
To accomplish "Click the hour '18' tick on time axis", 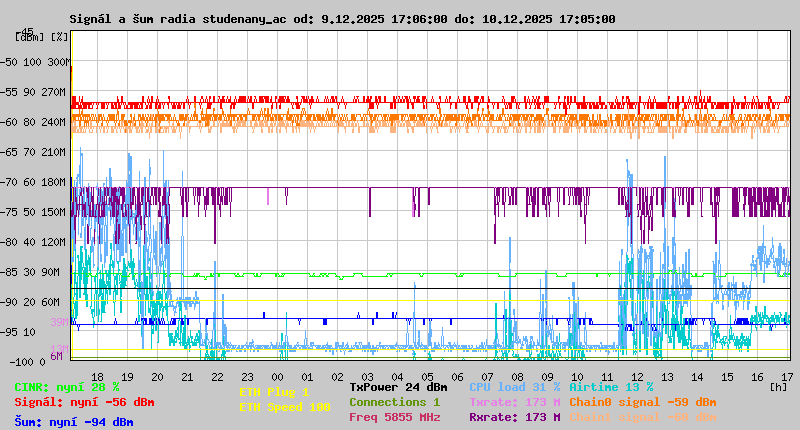I will pyautogui.click(x=97, y=377).
